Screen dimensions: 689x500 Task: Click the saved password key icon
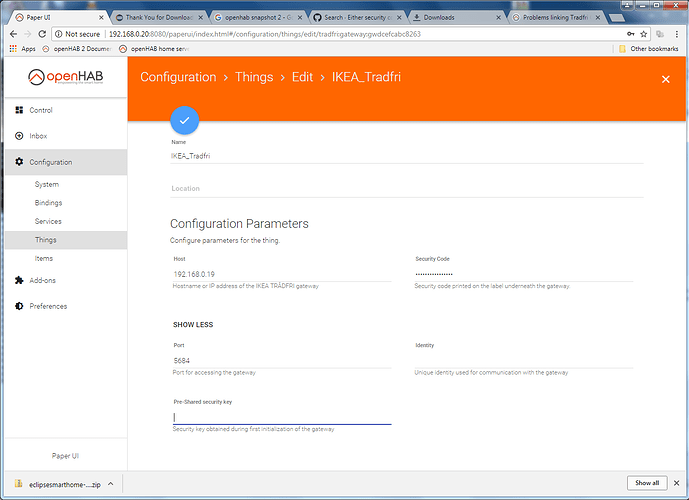631,34
